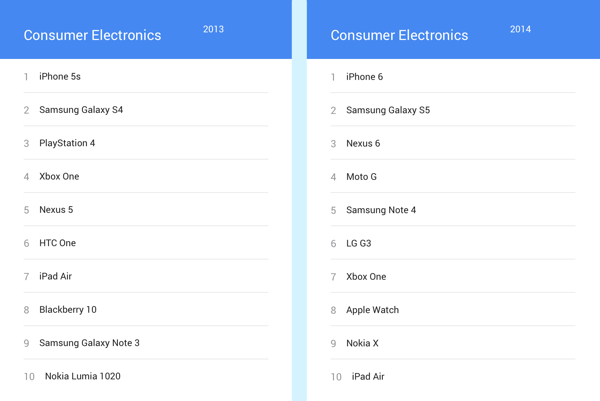Open the PlayStation 4 entry
The height and width of the screenshot is (401, 600).
tap(67, 143)
